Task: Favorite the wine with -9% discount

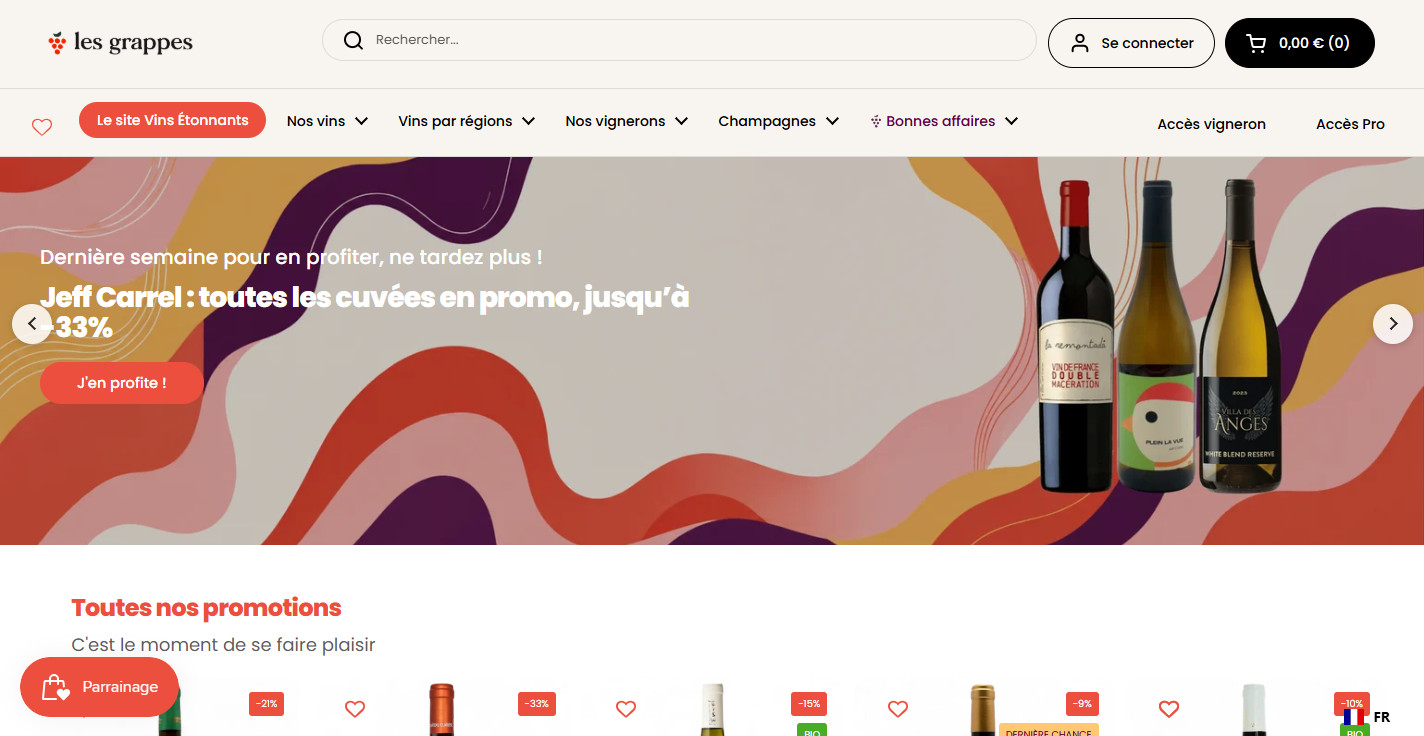Action: (x=898, y=709)
